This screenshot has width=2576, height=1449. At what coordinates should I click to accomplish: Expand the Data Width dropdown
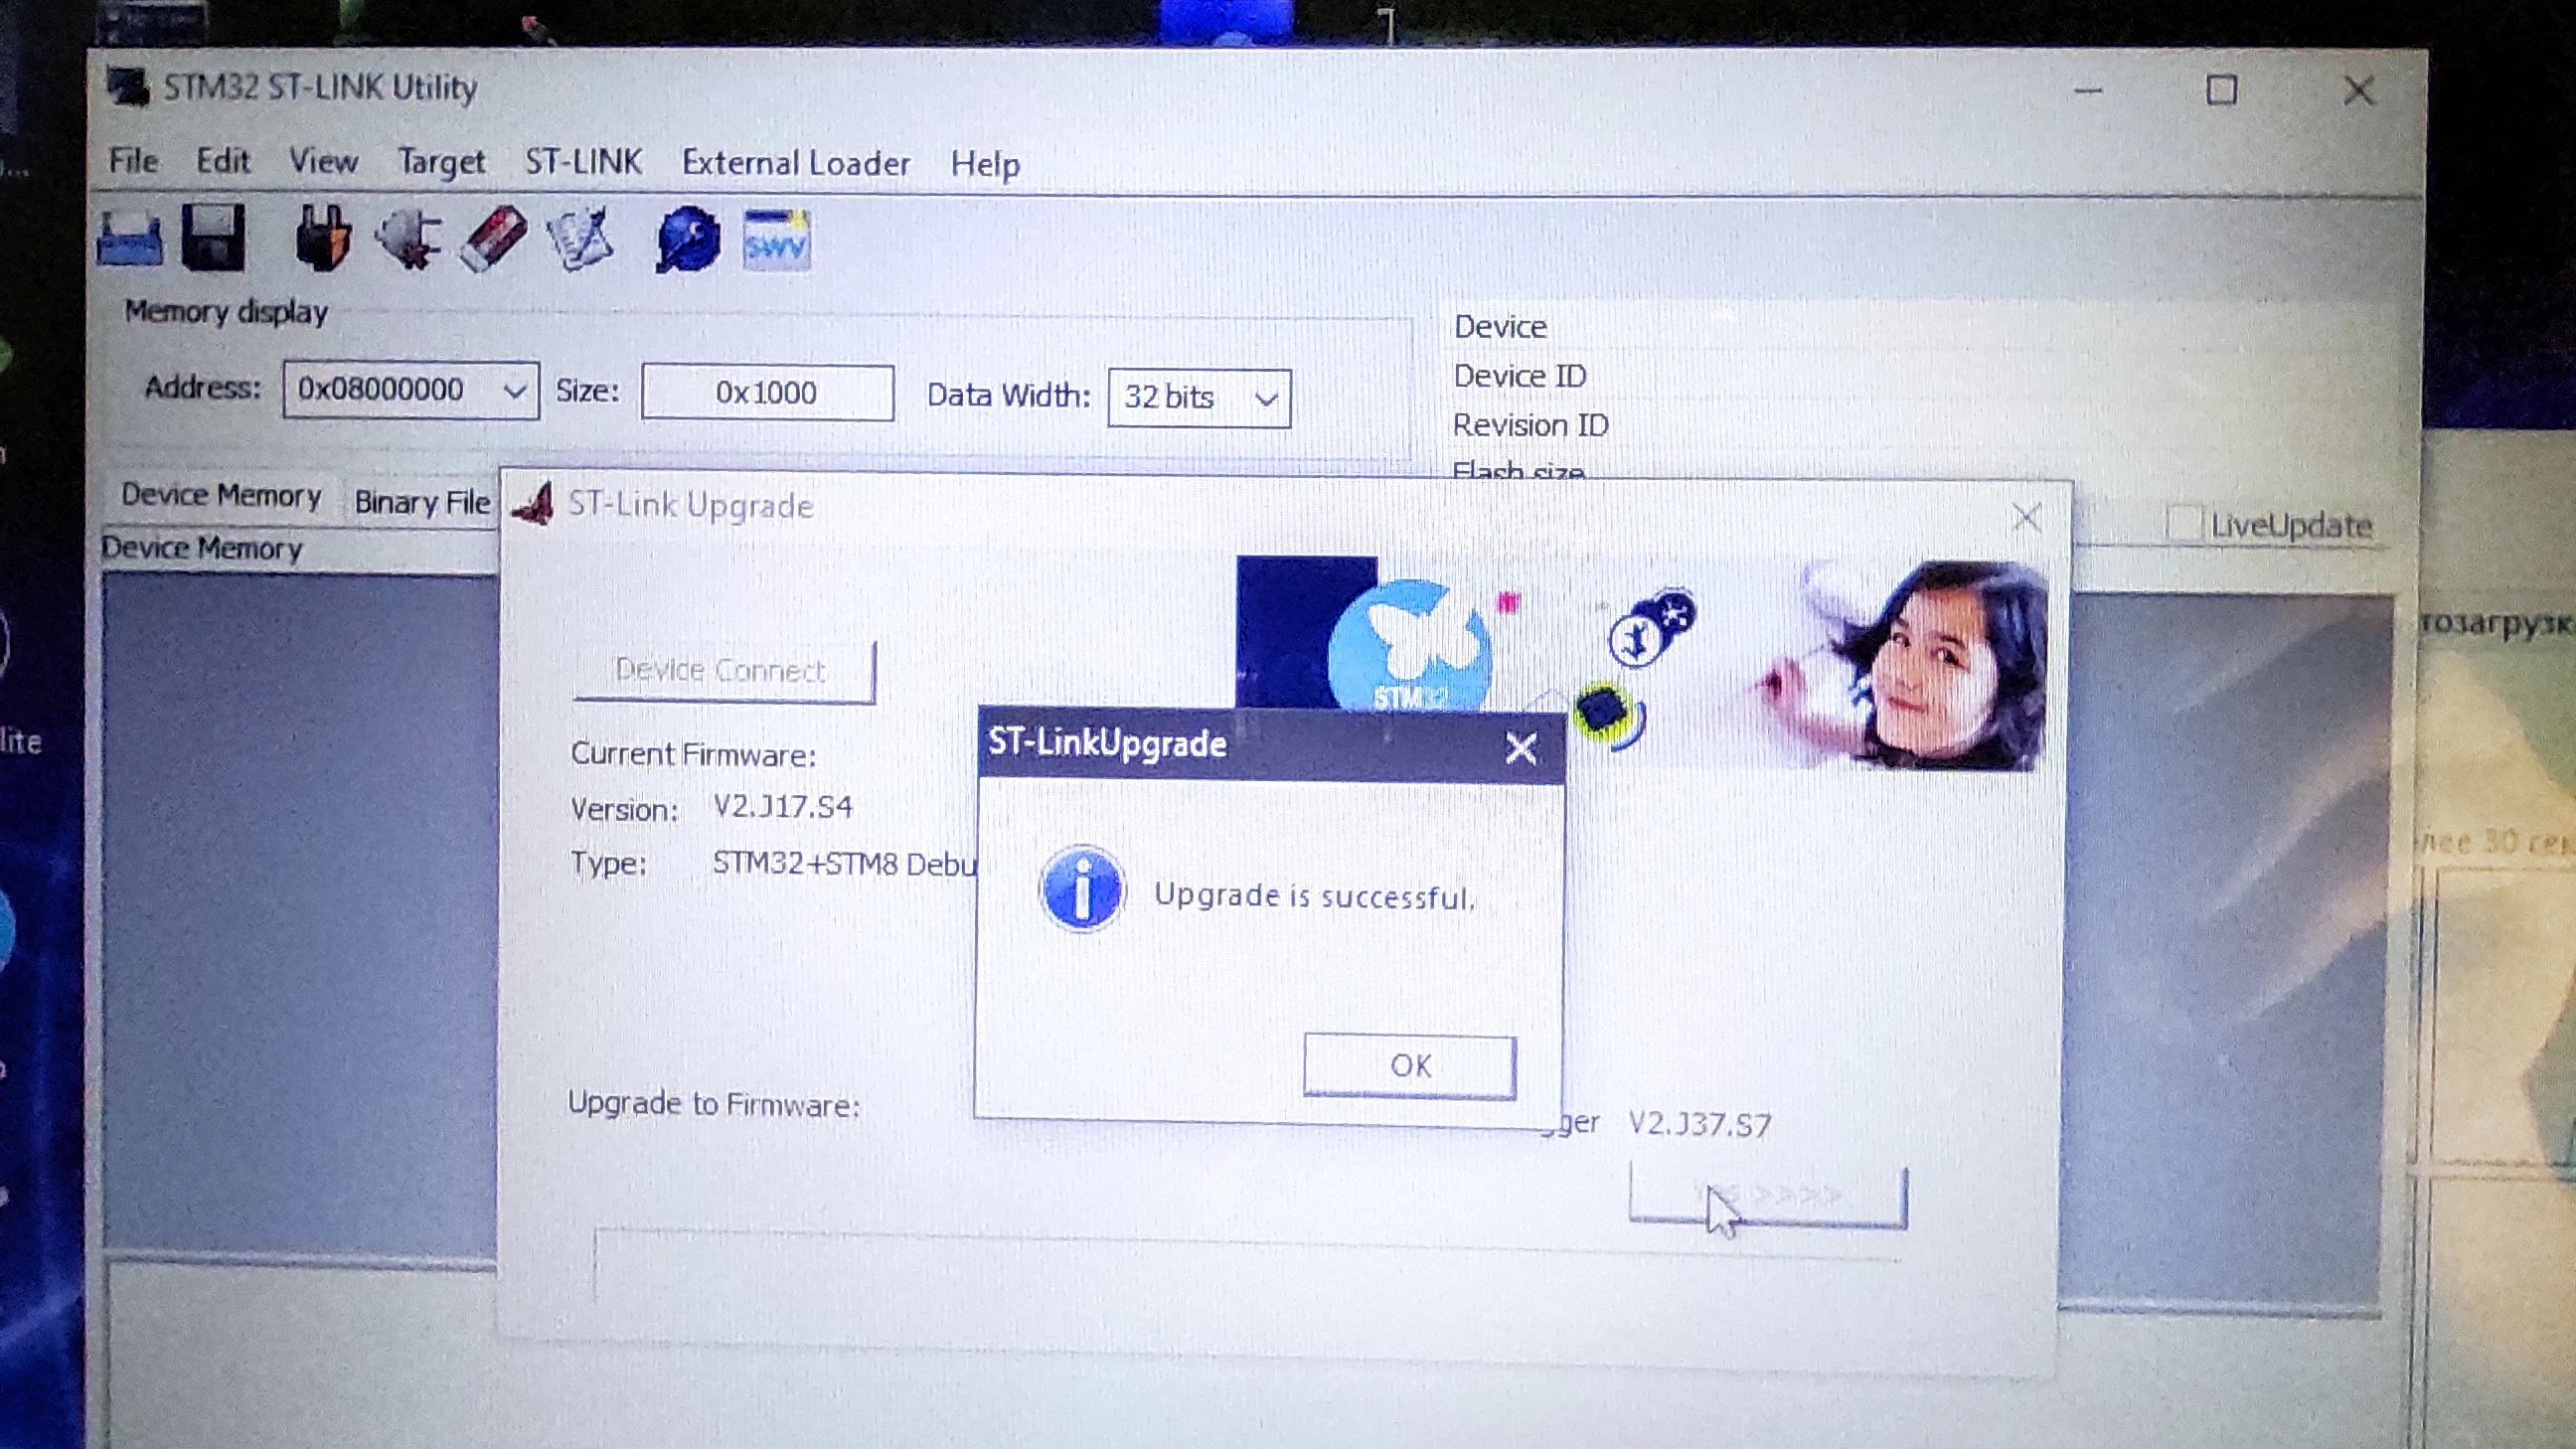click(1266, 399)
